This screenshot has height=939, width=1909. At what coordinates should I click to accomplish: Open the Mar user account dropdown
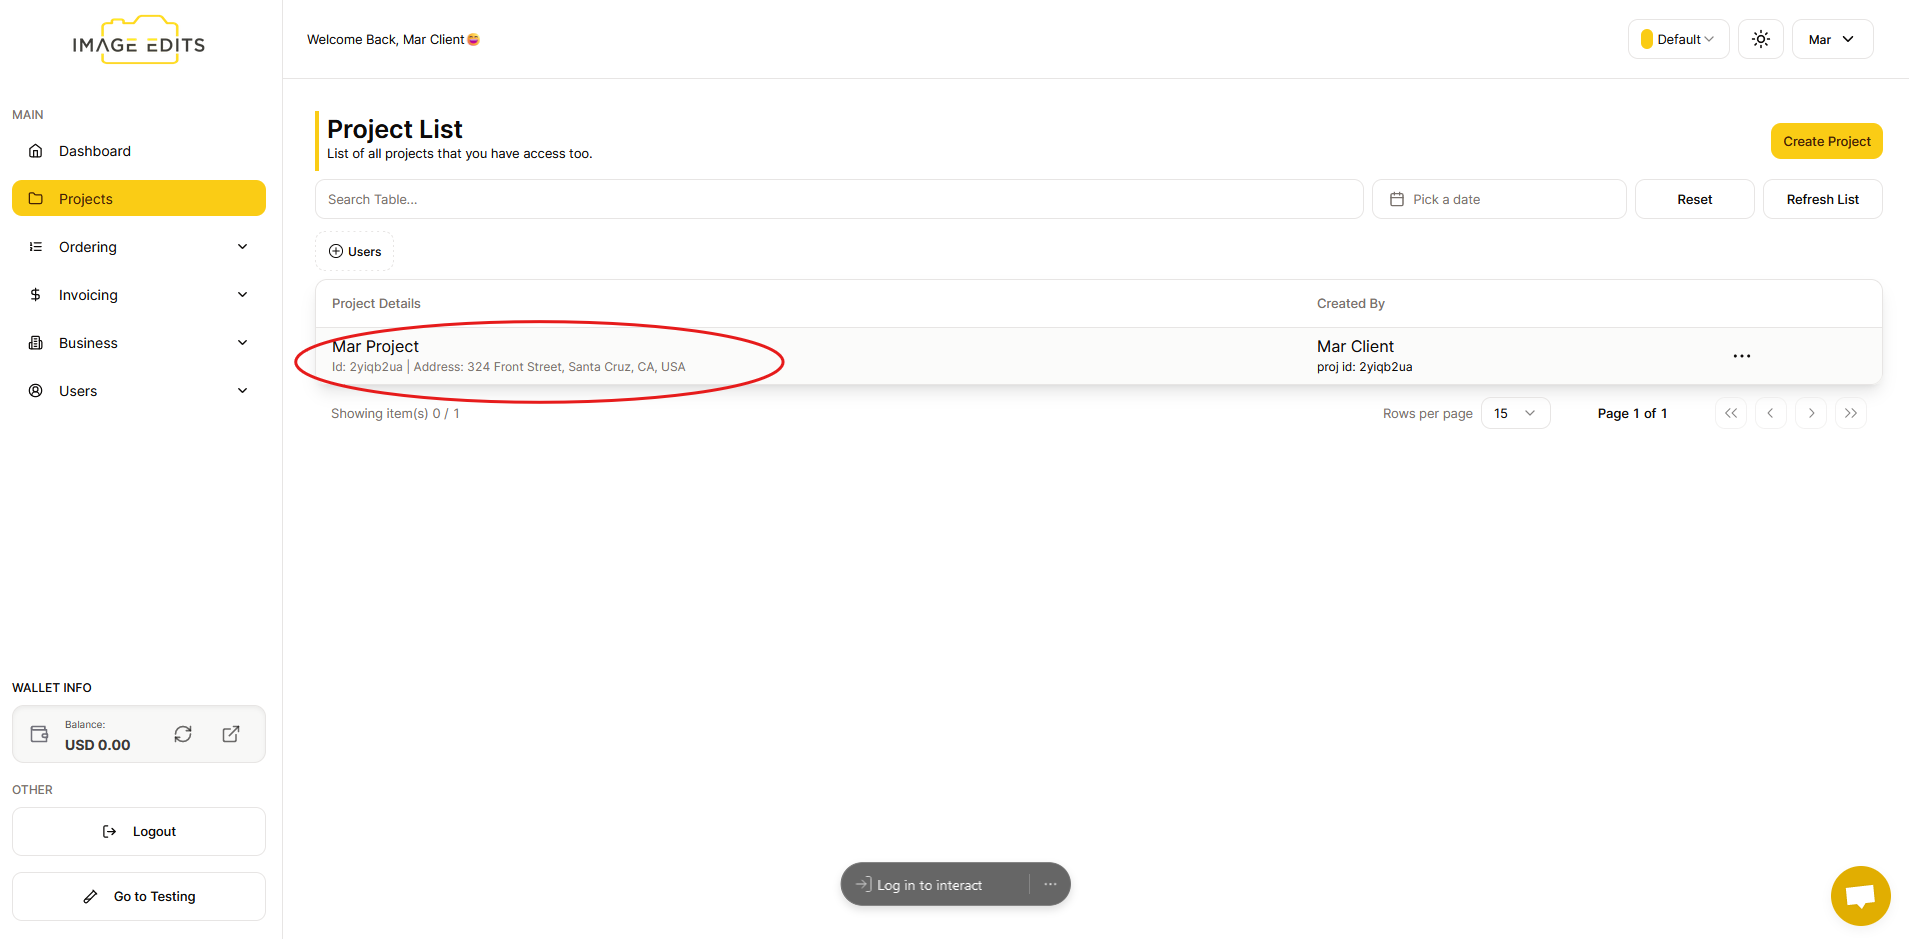click(x=1831, y=39)
